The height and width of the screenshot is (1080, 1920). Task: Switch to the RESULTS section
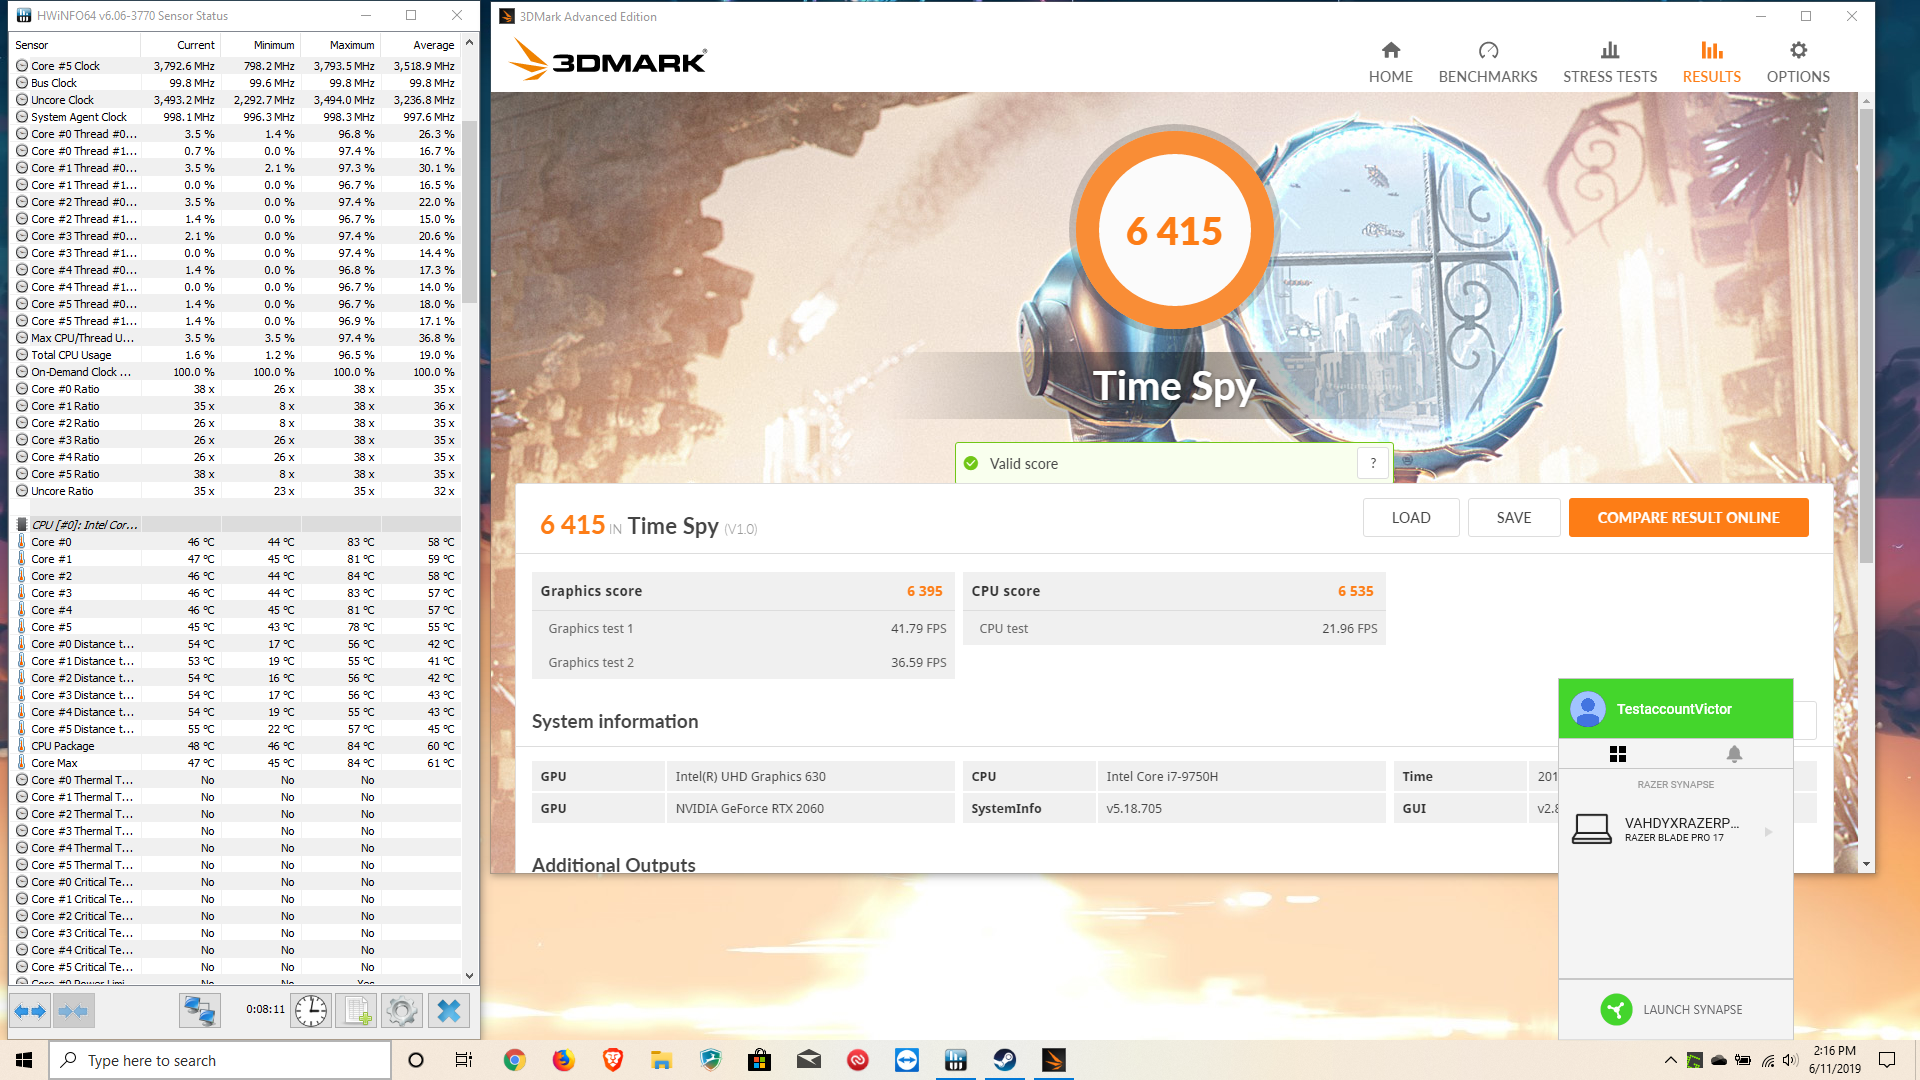coord(1711,62)
